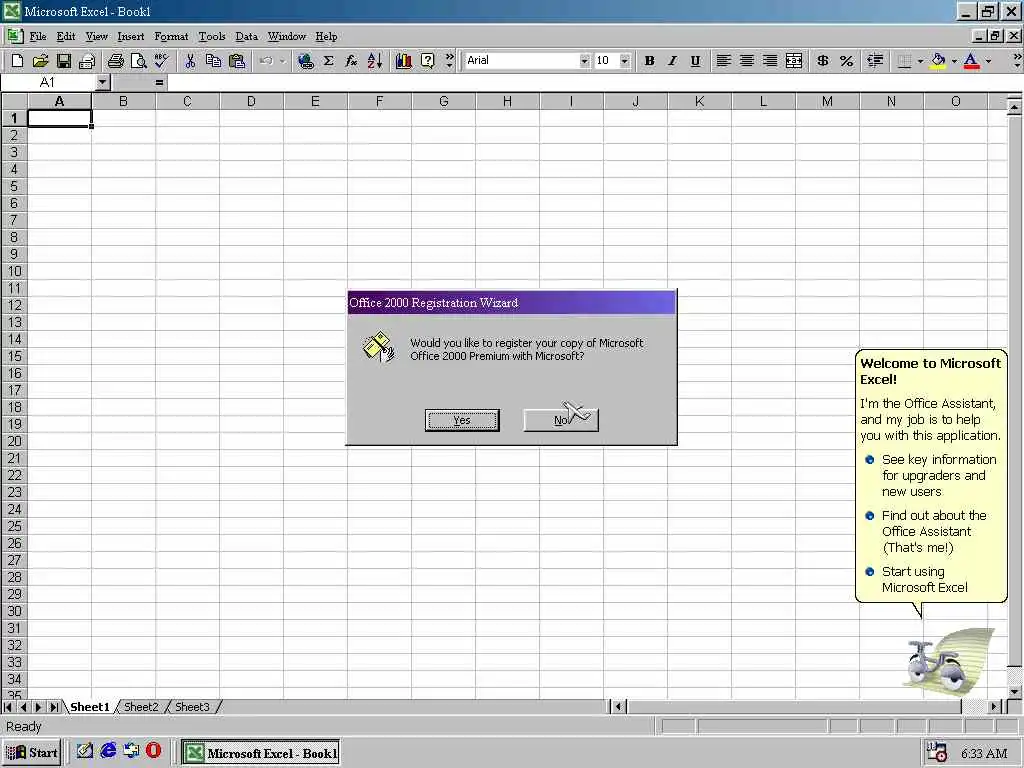Switch to the Sheet3 tab
The width and height of the screenshot is (1024, 768).
pos(192,707)
